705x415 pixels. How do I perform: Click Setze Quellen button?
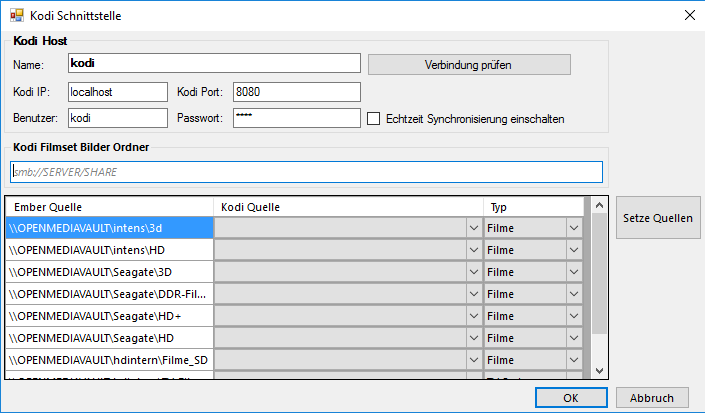[x=658, y=218]
